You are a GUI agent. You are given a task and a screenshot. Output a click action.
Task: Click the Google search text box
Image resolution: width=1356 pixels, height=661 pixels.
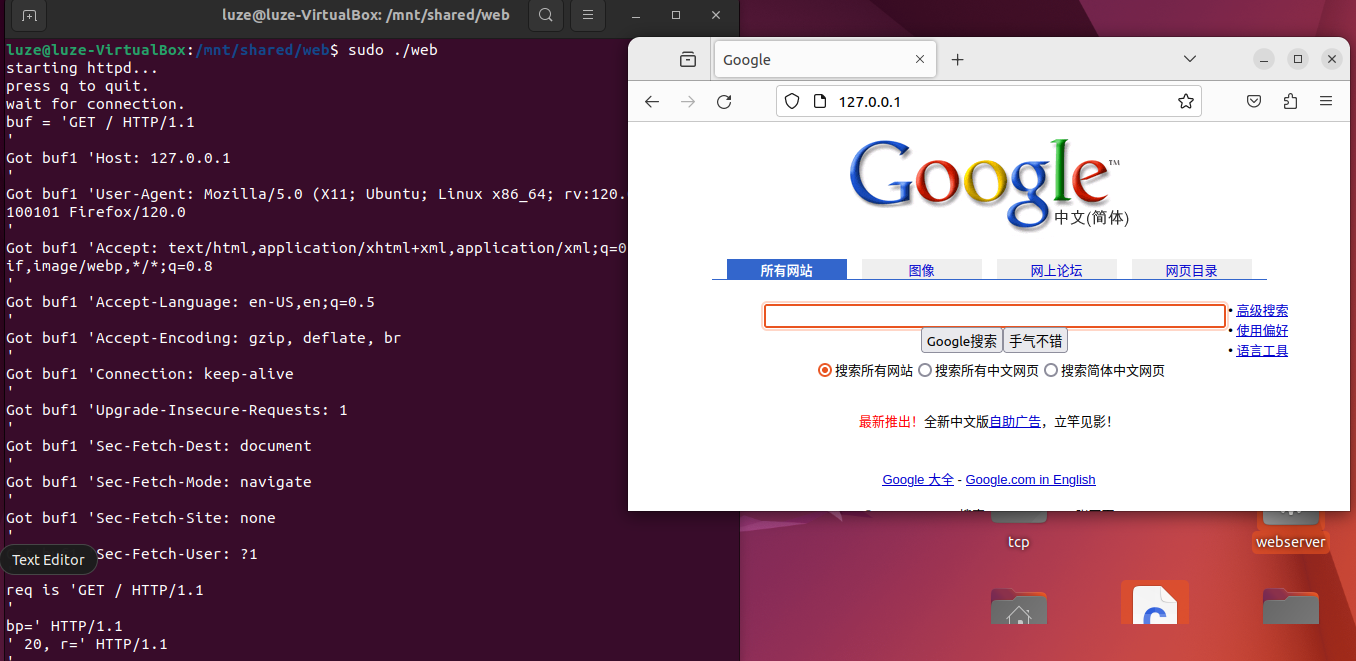(995, 316)
